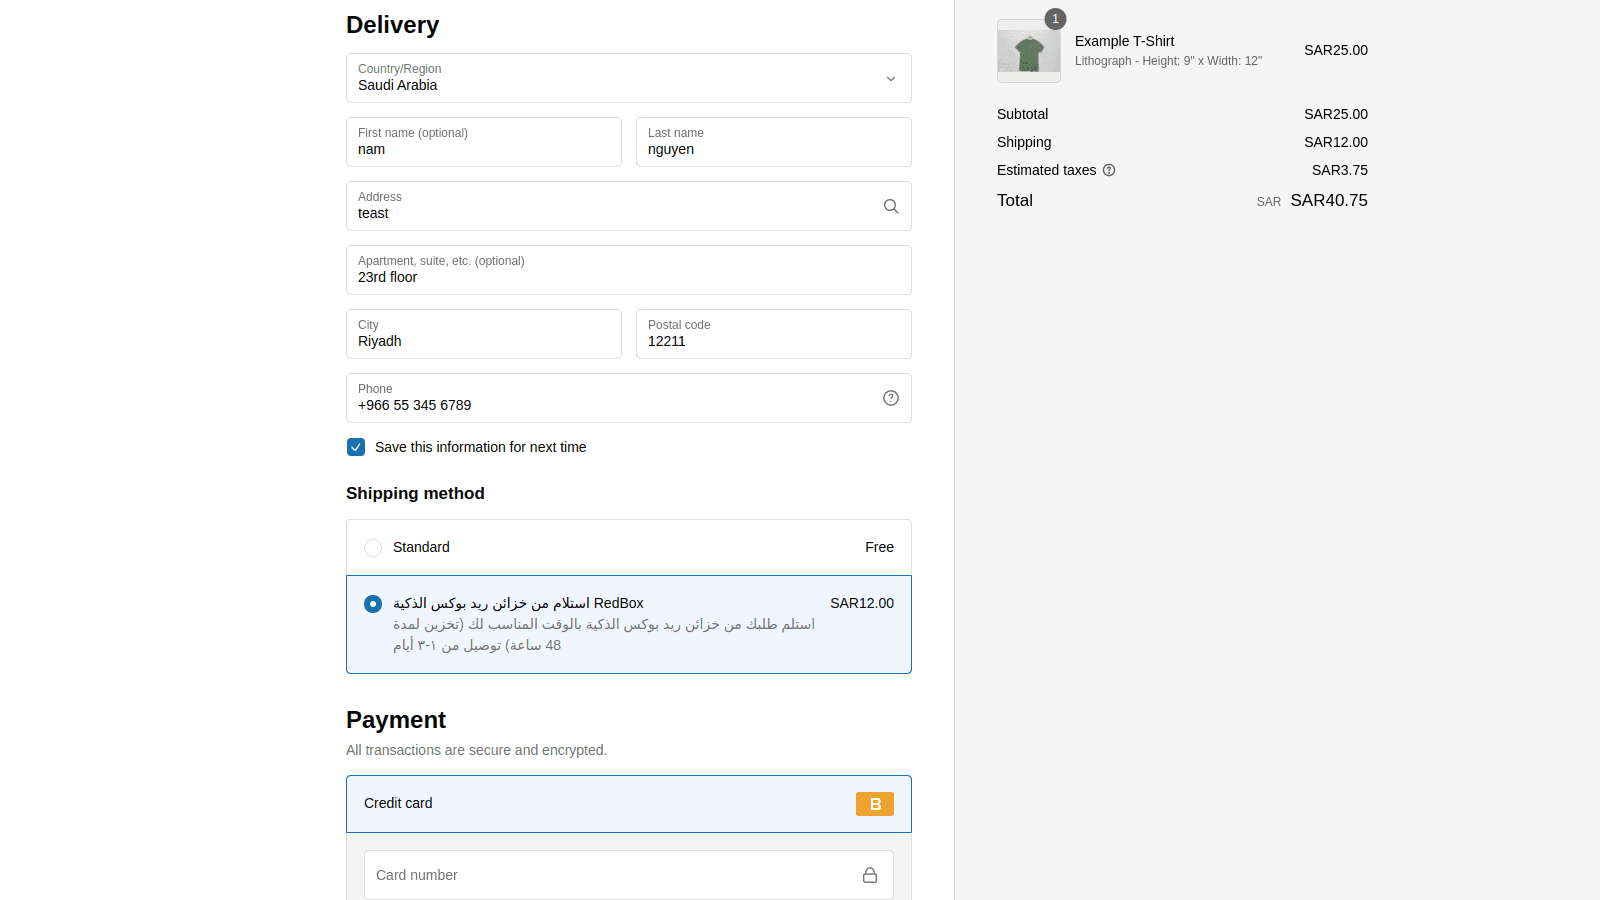
Task: Click the Example T-Shirt thumbnail
Action: pyautogui.click(x=1028, y=51)
